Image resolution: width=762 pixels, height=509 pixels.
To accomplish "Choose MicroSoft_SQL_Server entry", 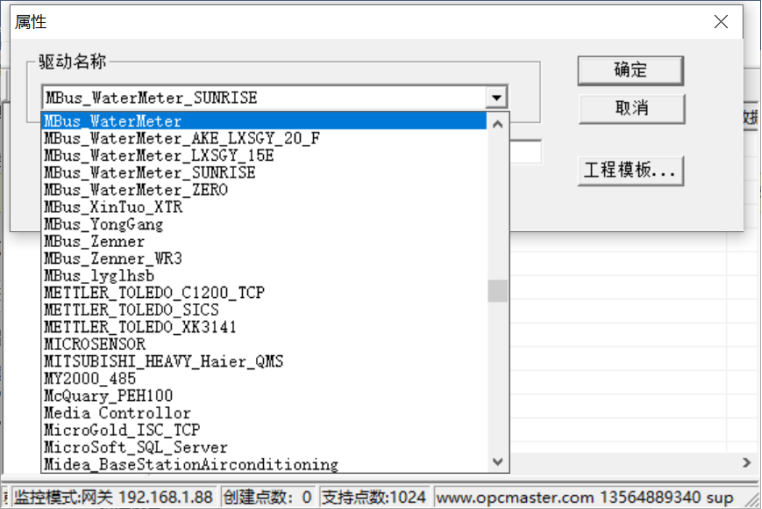I will (264, 447).
